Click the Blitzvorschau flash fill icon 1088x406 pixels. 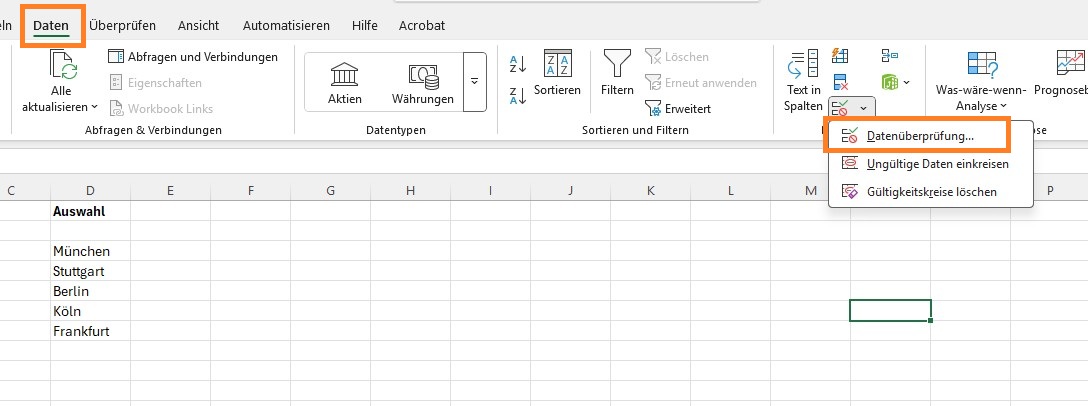tap(841, 56)
